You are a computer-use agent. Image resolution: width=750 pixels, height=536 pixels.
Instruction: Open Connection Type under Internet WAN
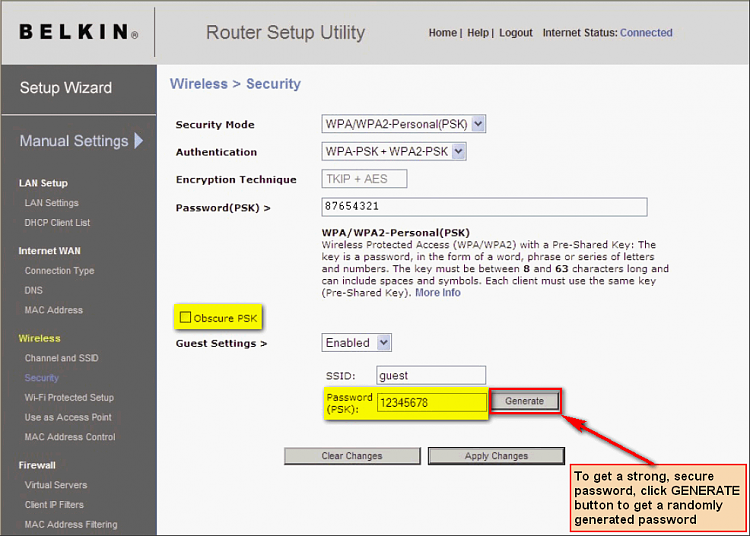59,271
